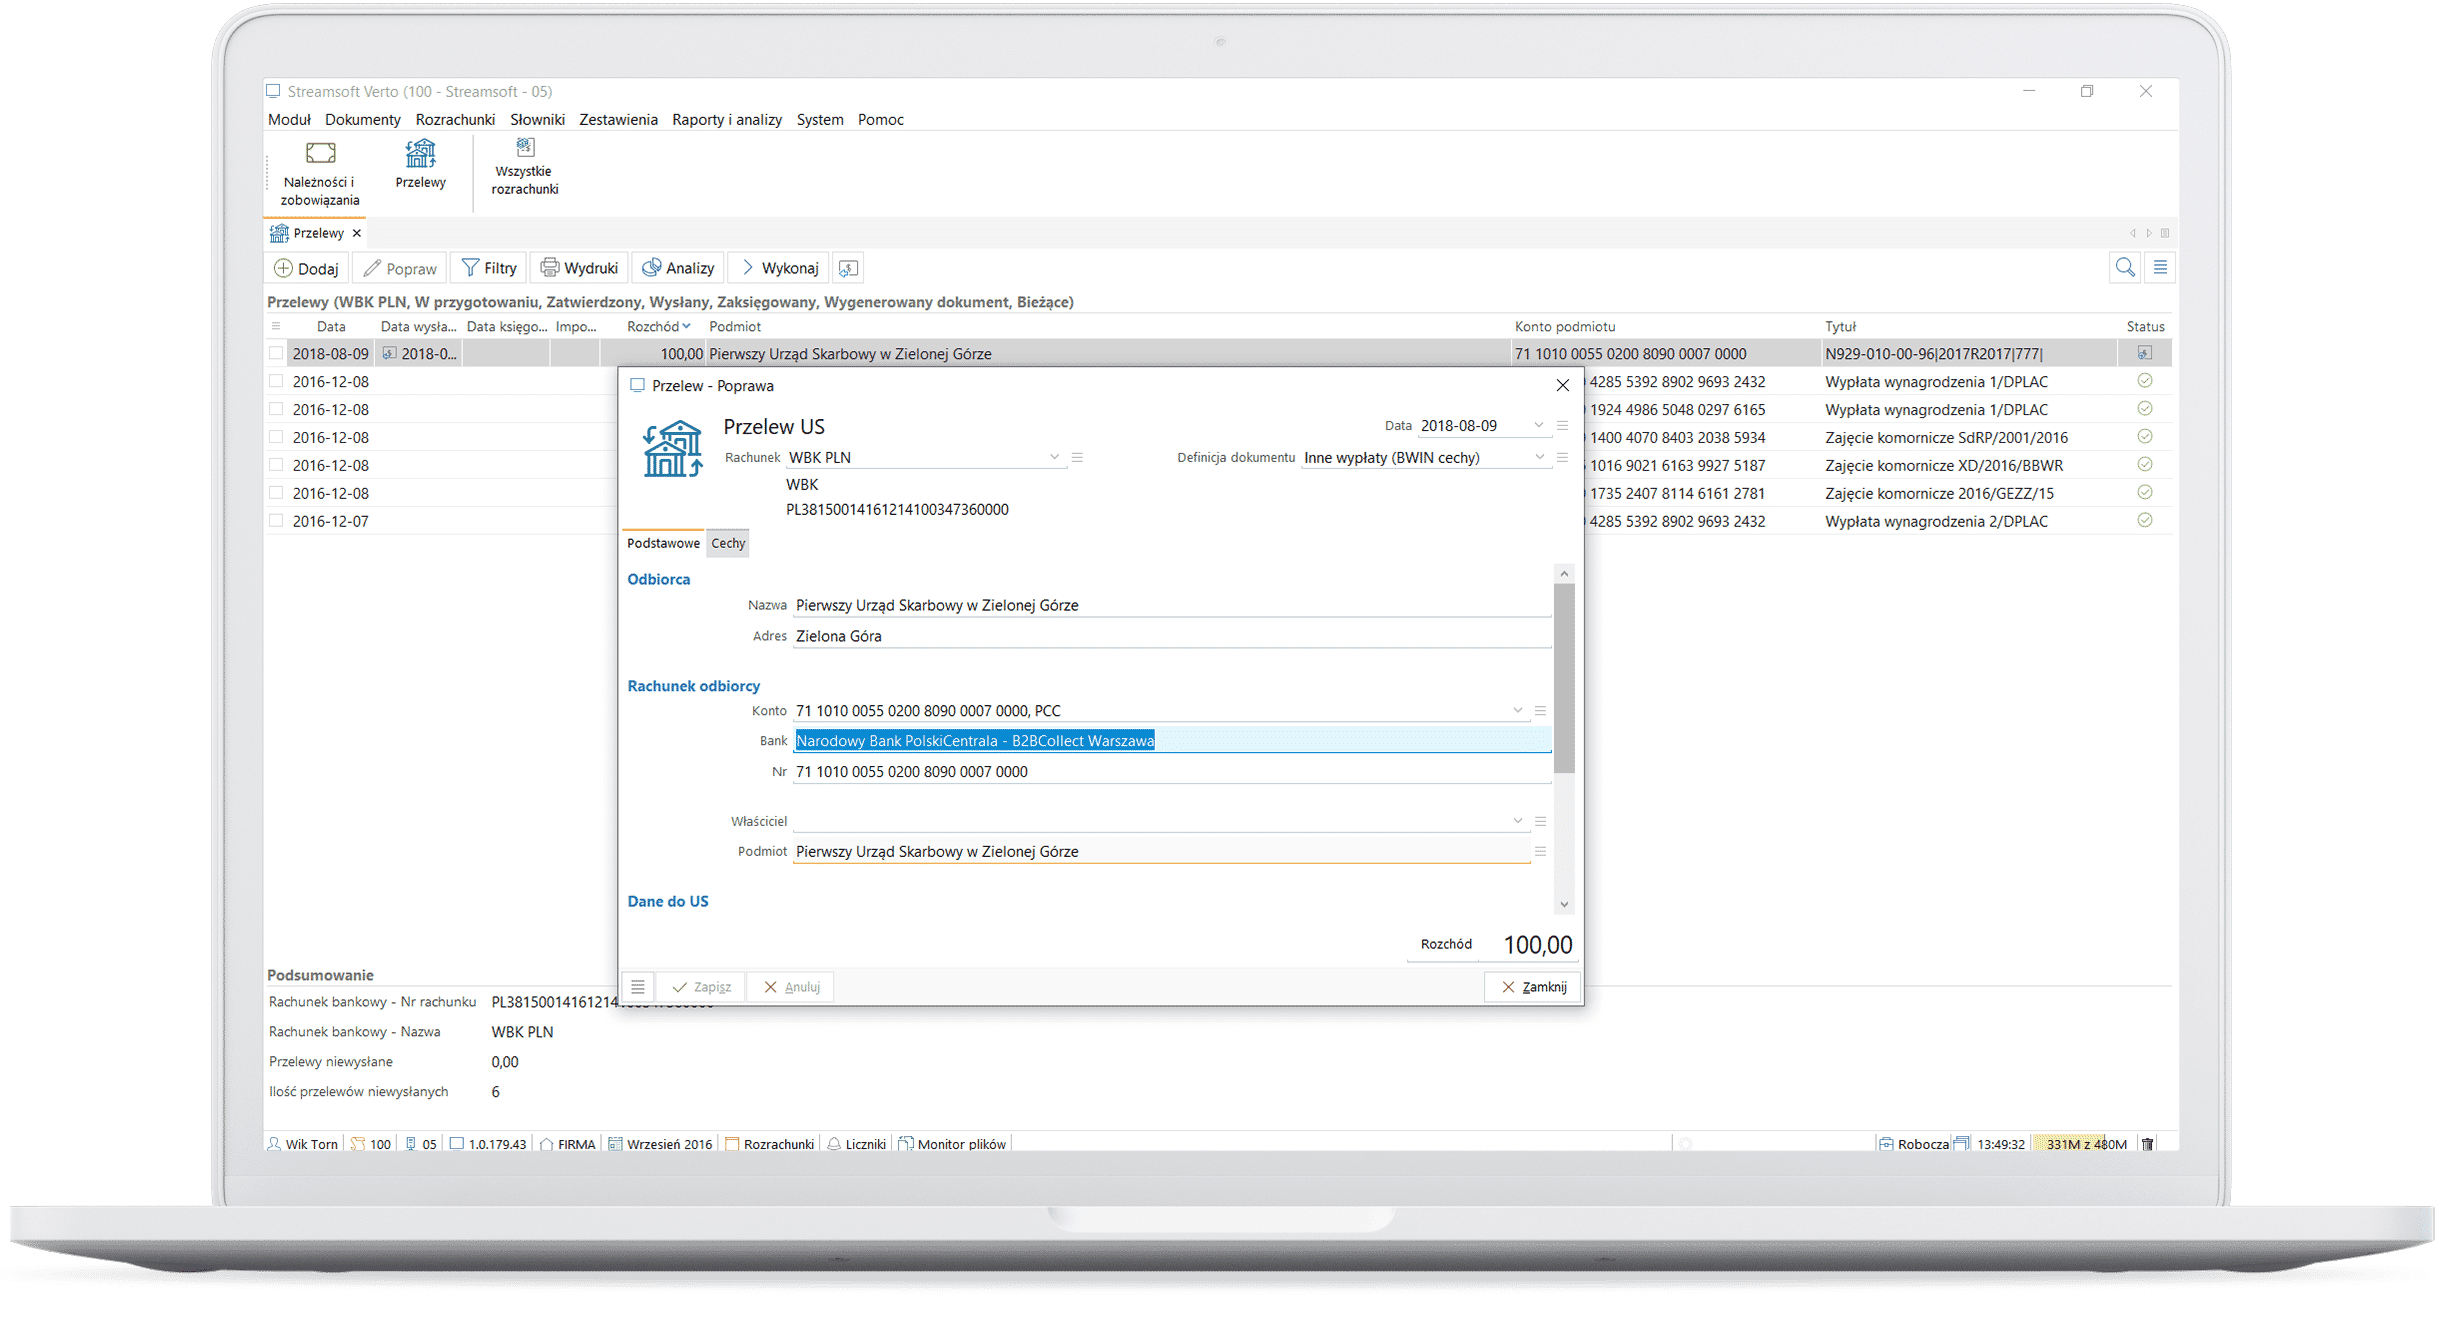Click the Wik Torn user icon
2450x1333 pixels.
coord(274,1144)
